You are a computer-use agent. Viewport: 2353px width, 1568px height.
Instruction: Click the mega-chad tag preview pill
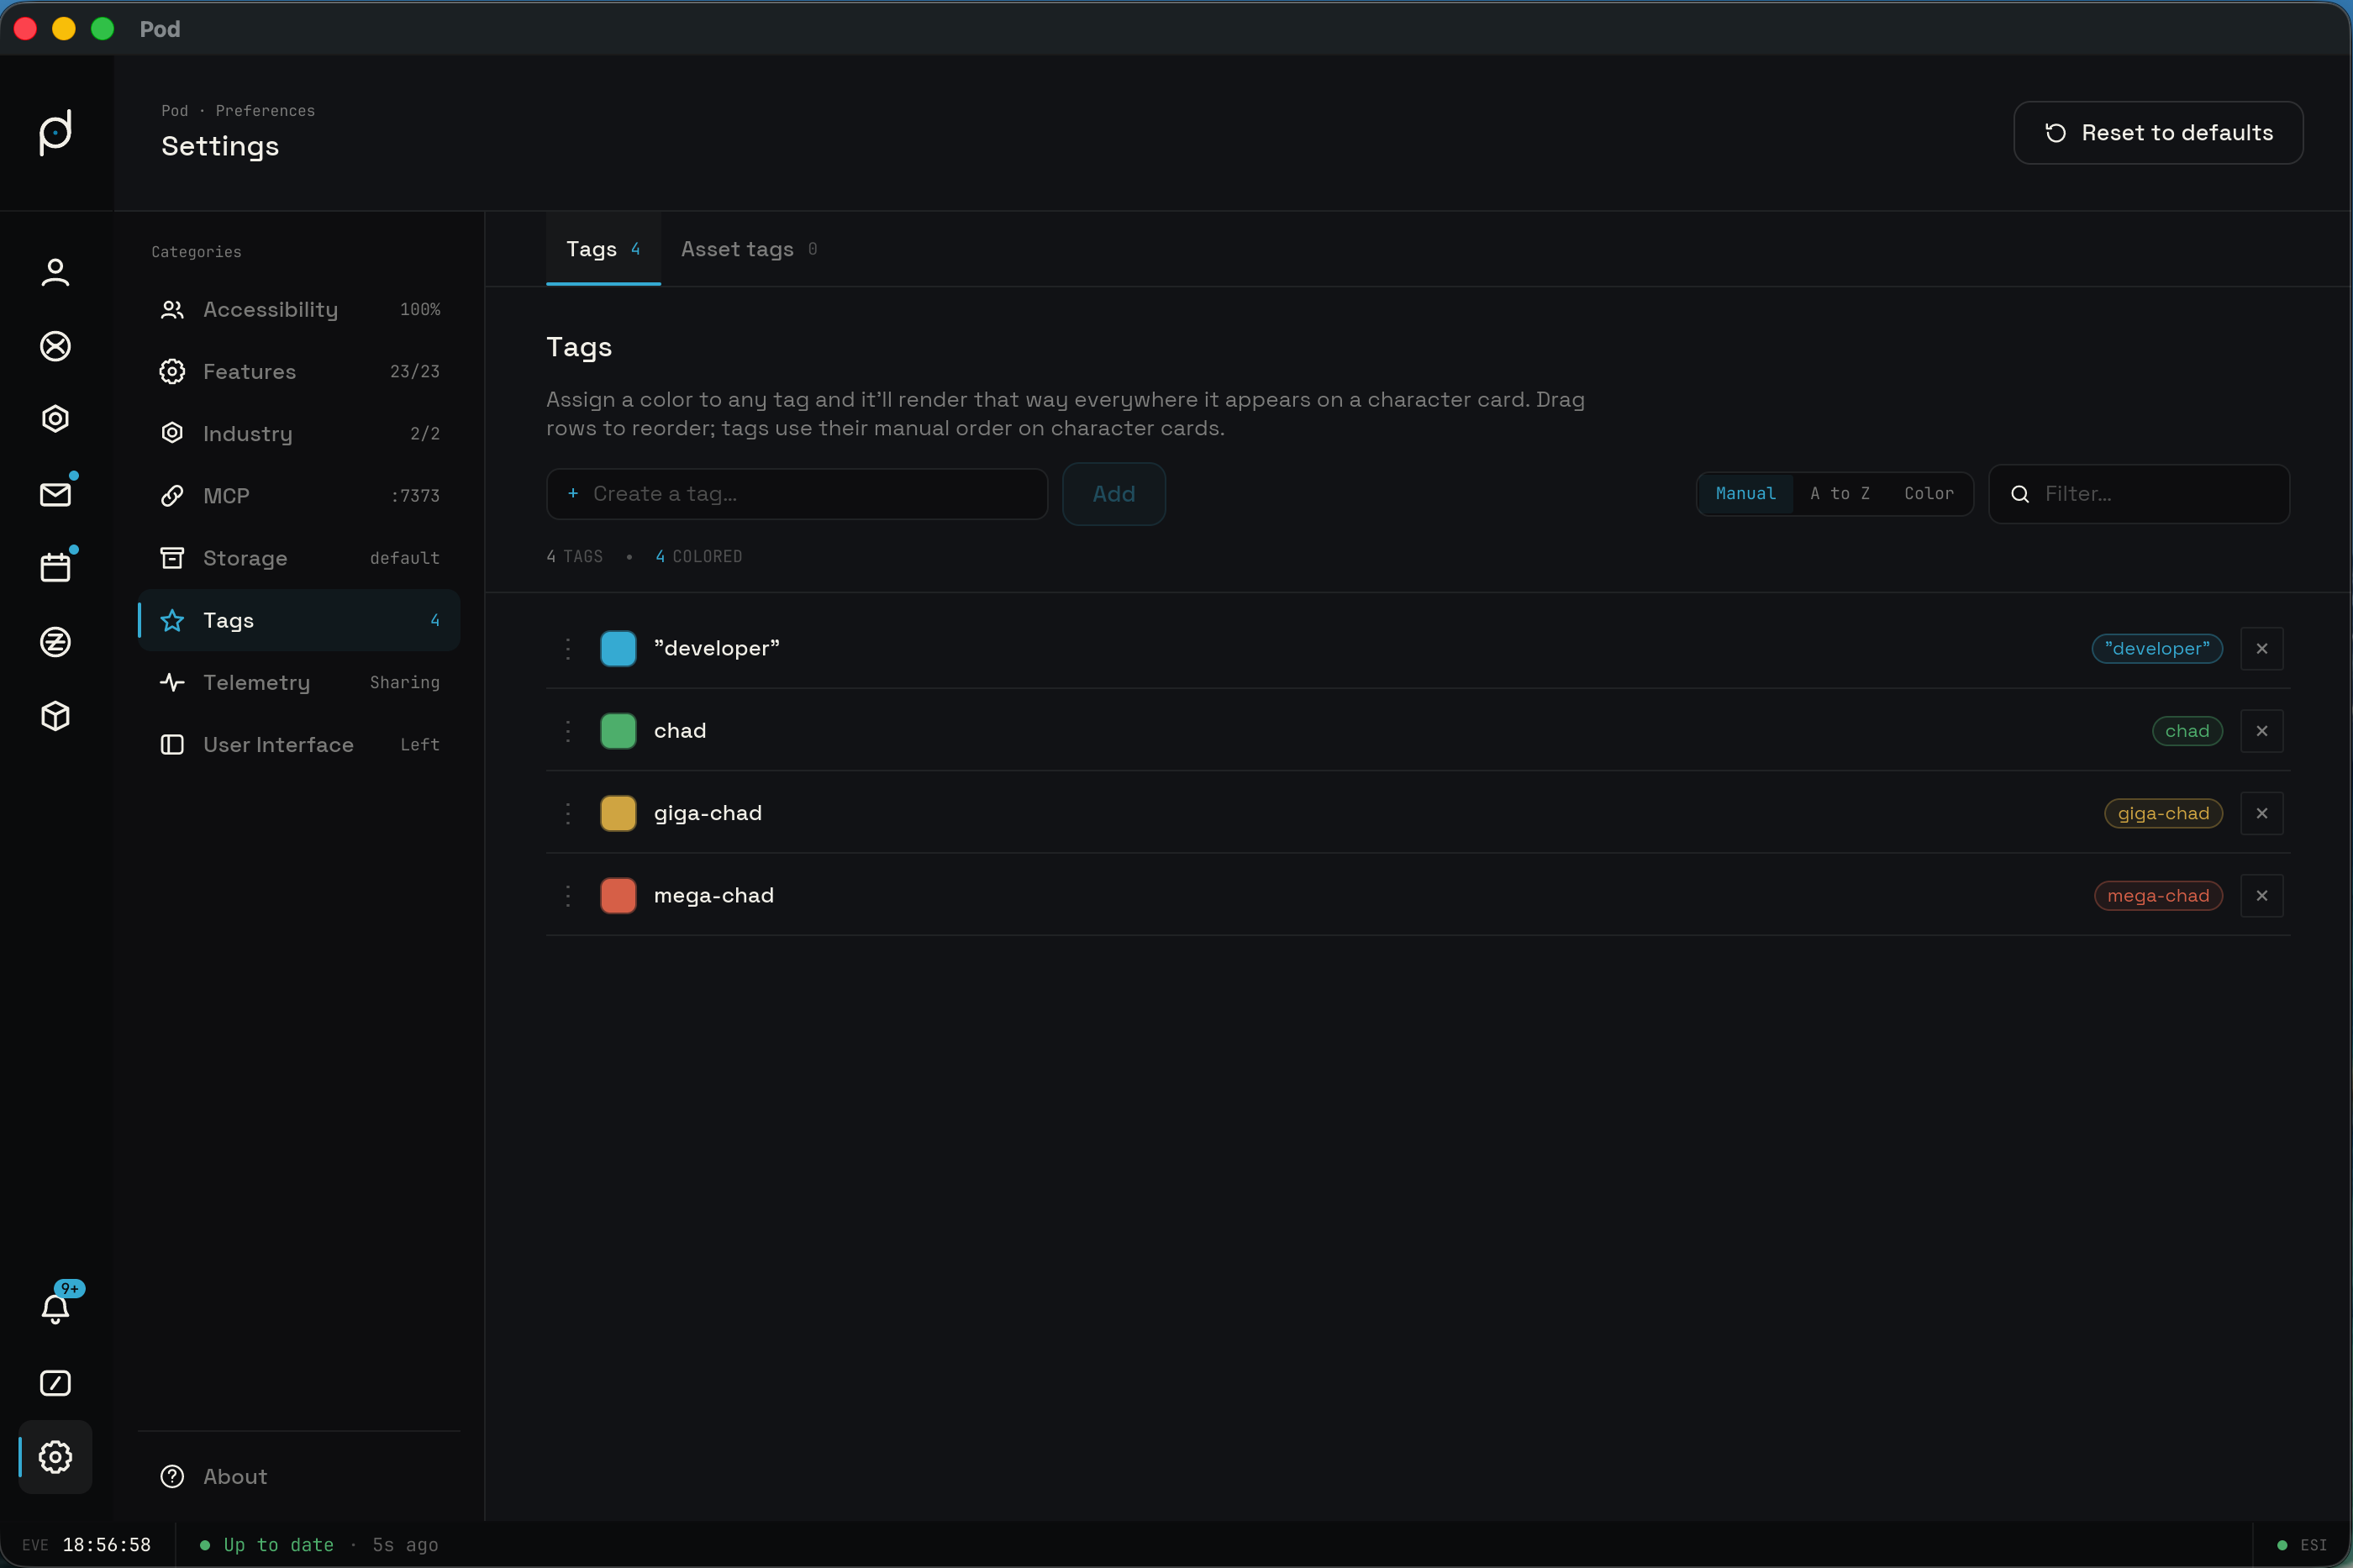pos(2158,896)
